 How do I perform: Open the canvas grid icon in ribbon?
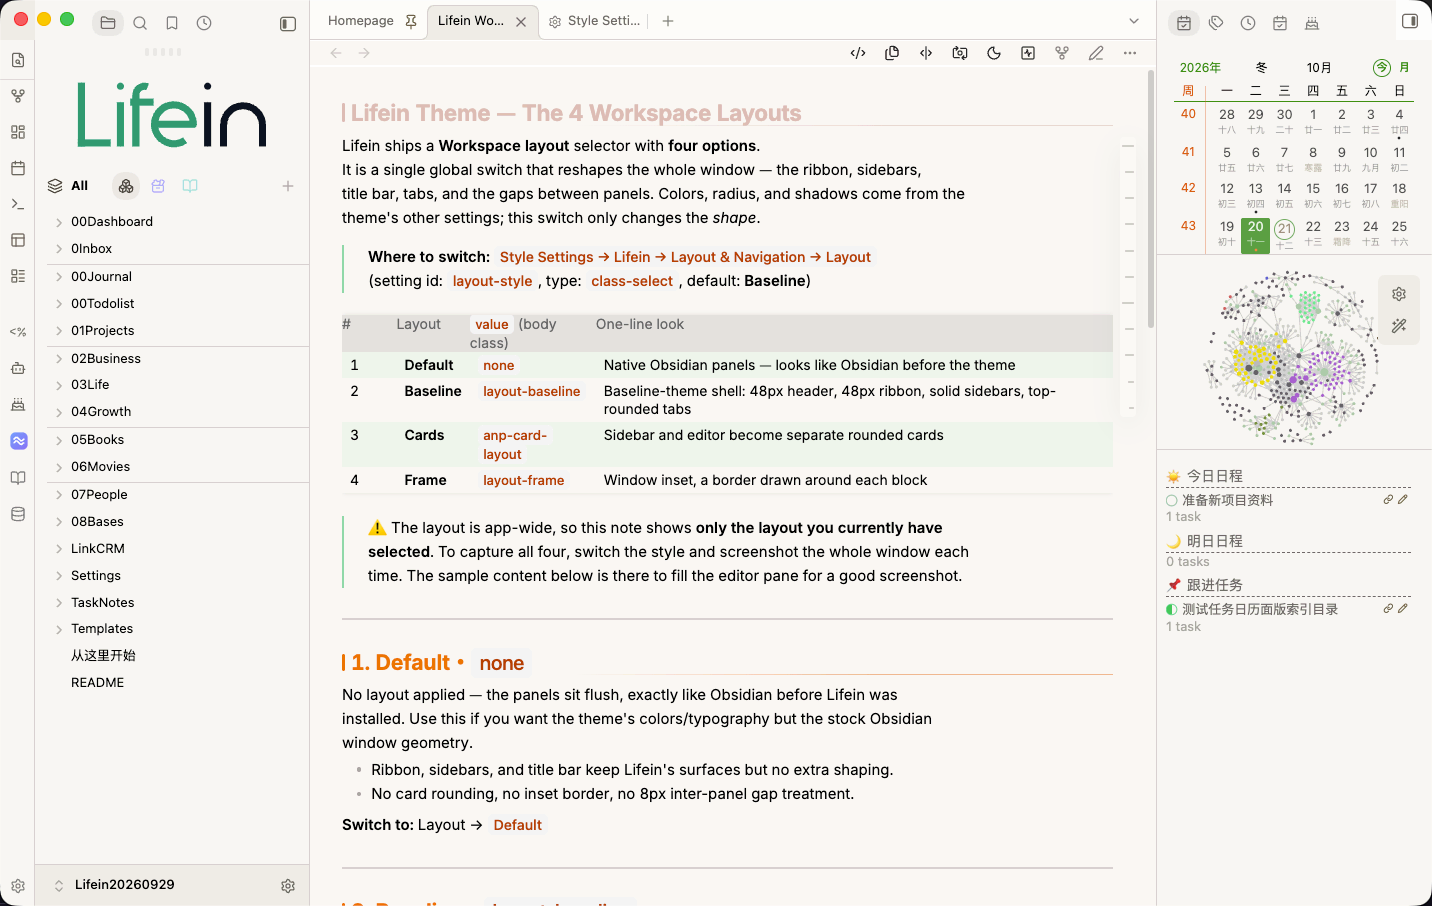[18, 132]
